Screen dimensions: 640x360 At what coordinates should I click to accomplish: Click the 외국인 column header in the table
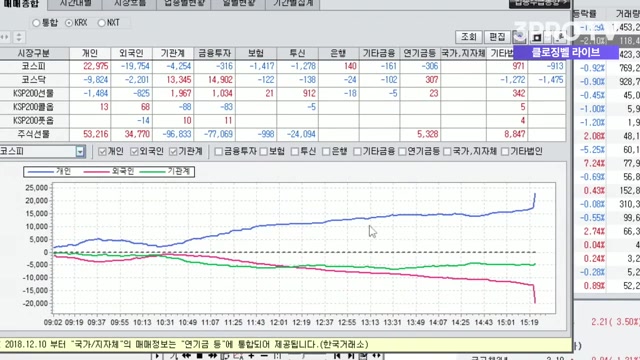[131, 53]
